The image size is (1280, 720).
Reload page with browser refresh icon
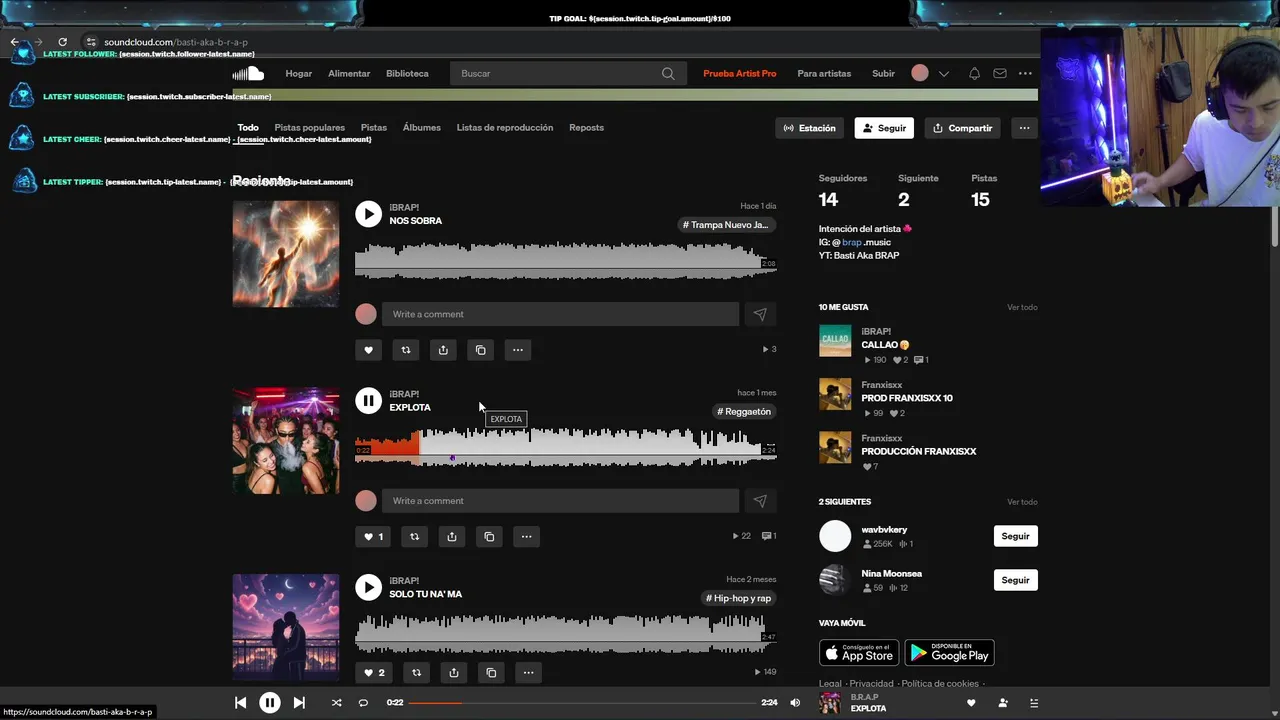click(x=62, y=42)
